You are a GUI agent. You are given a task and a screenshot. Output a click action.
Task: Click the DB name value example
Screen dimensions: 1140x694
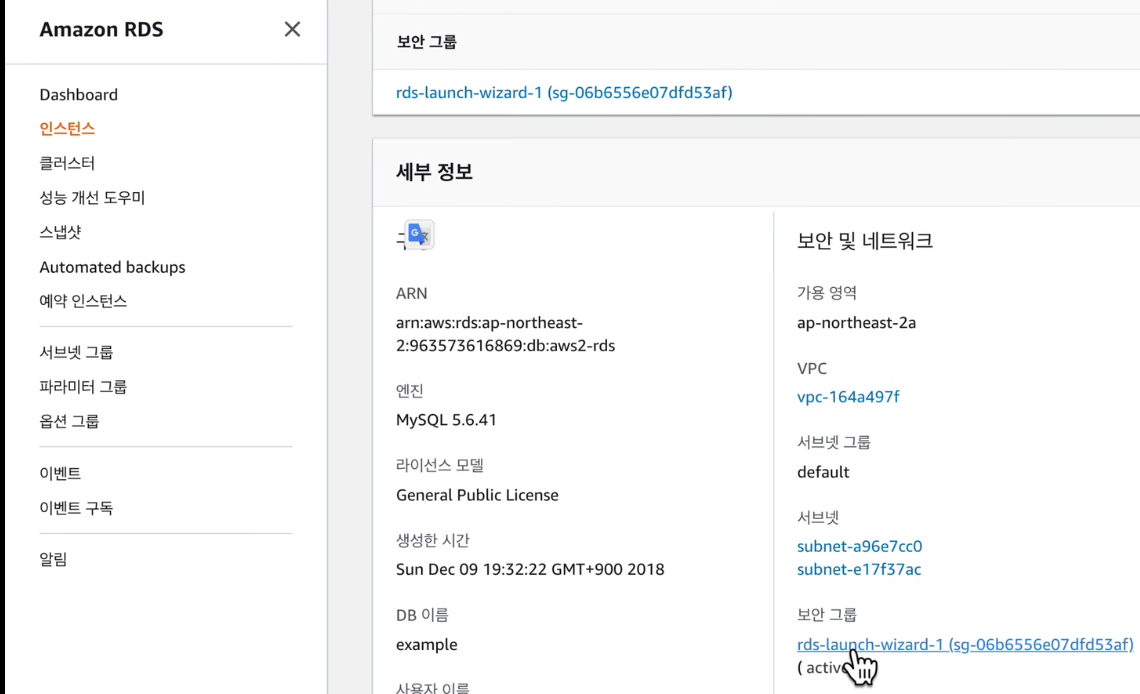[427, 645]
